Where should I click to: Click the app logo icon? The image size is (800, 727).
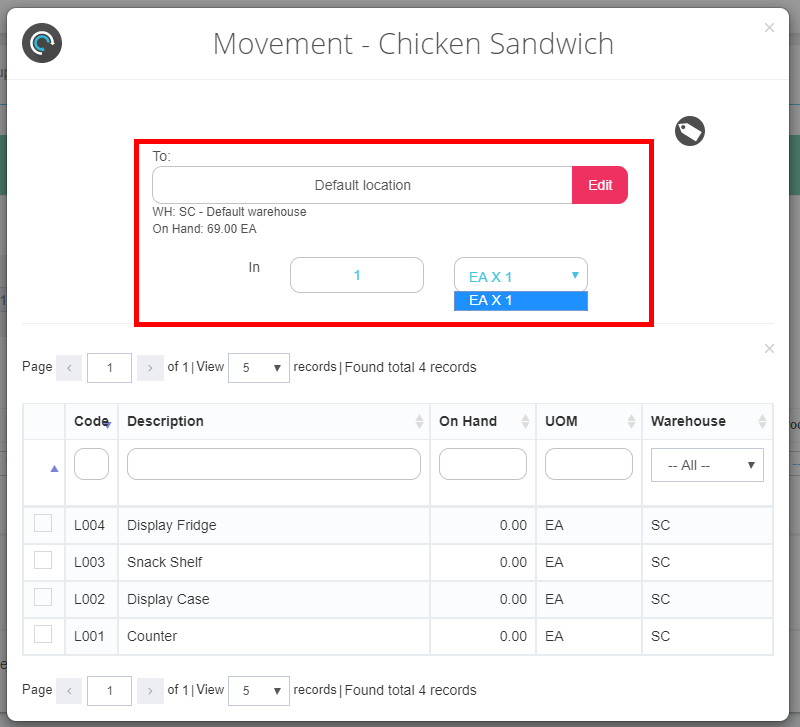point(42,43)
